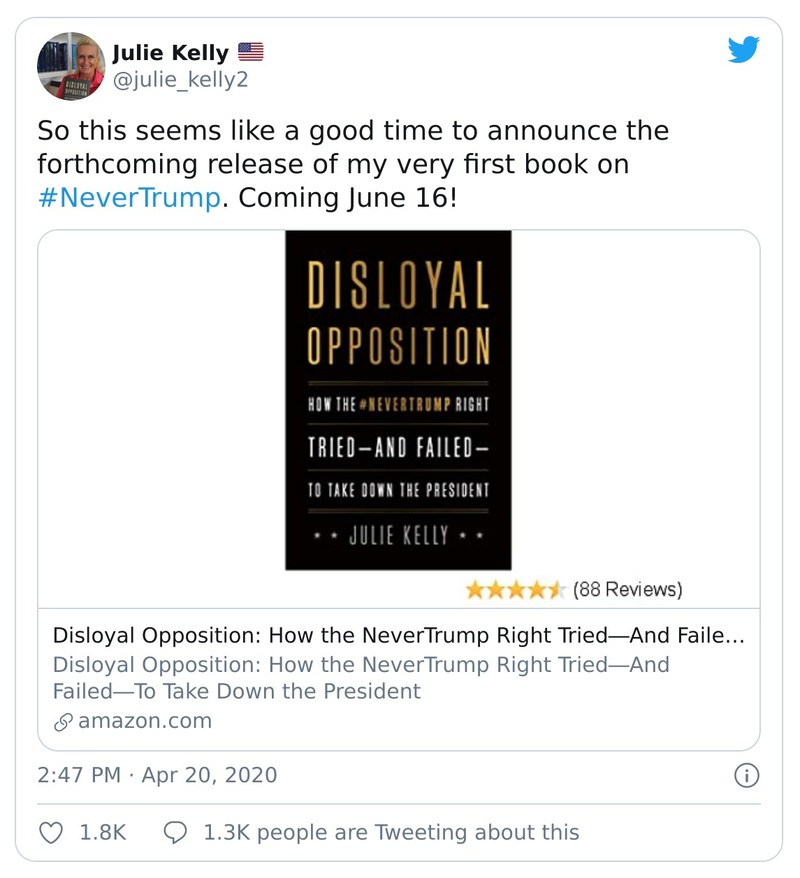Image resolution: width=800 pixels, height=878 pixels.
Task: Open the 2:47 PM · Apr 20, 2020 timestamp
Action: pyautogui.click(x=157, y=775)
